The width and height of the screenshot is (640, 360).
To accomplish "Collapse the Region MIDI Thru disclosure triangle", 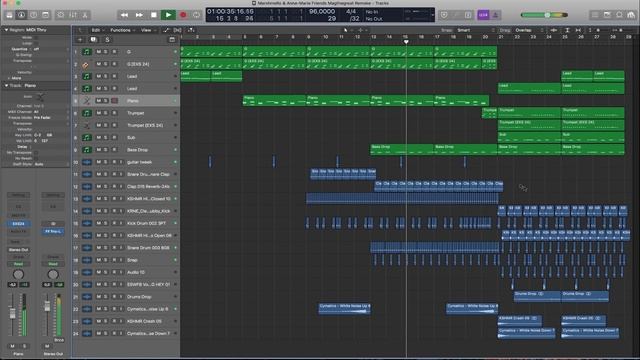I will 6,30.
